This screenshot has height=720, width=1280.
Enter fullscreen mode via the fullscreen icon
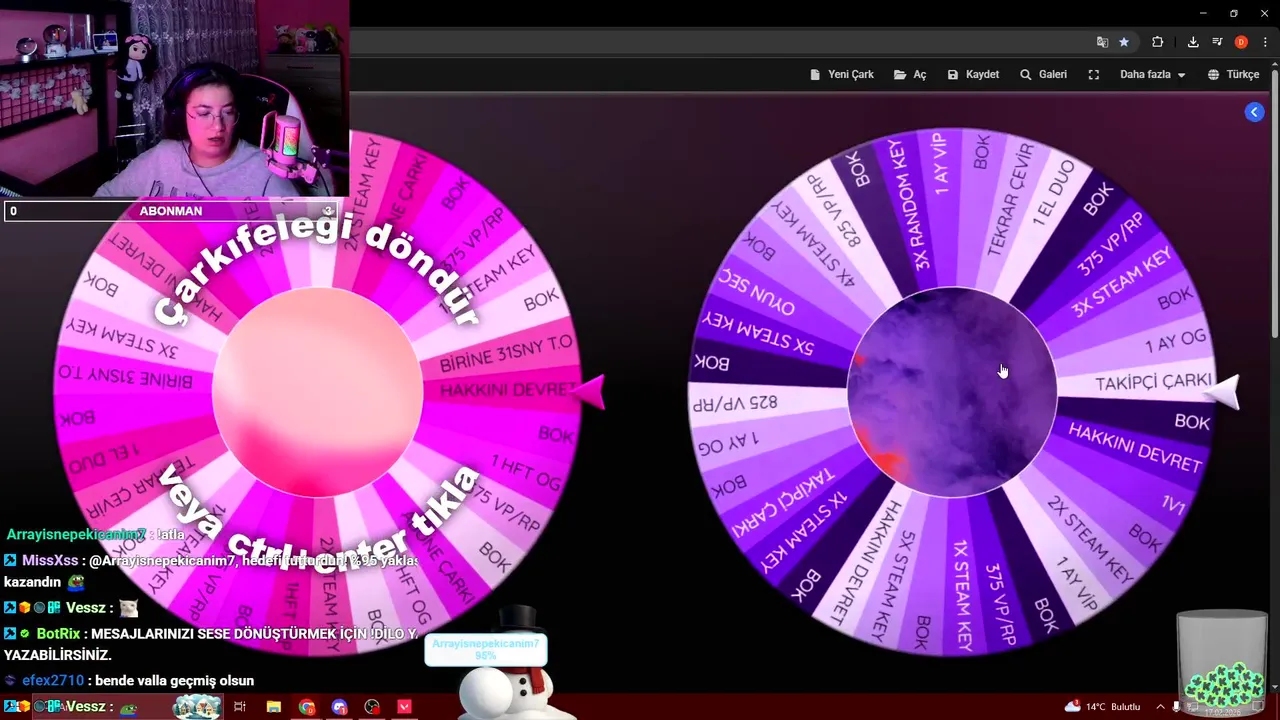[x=1094, y=75]
